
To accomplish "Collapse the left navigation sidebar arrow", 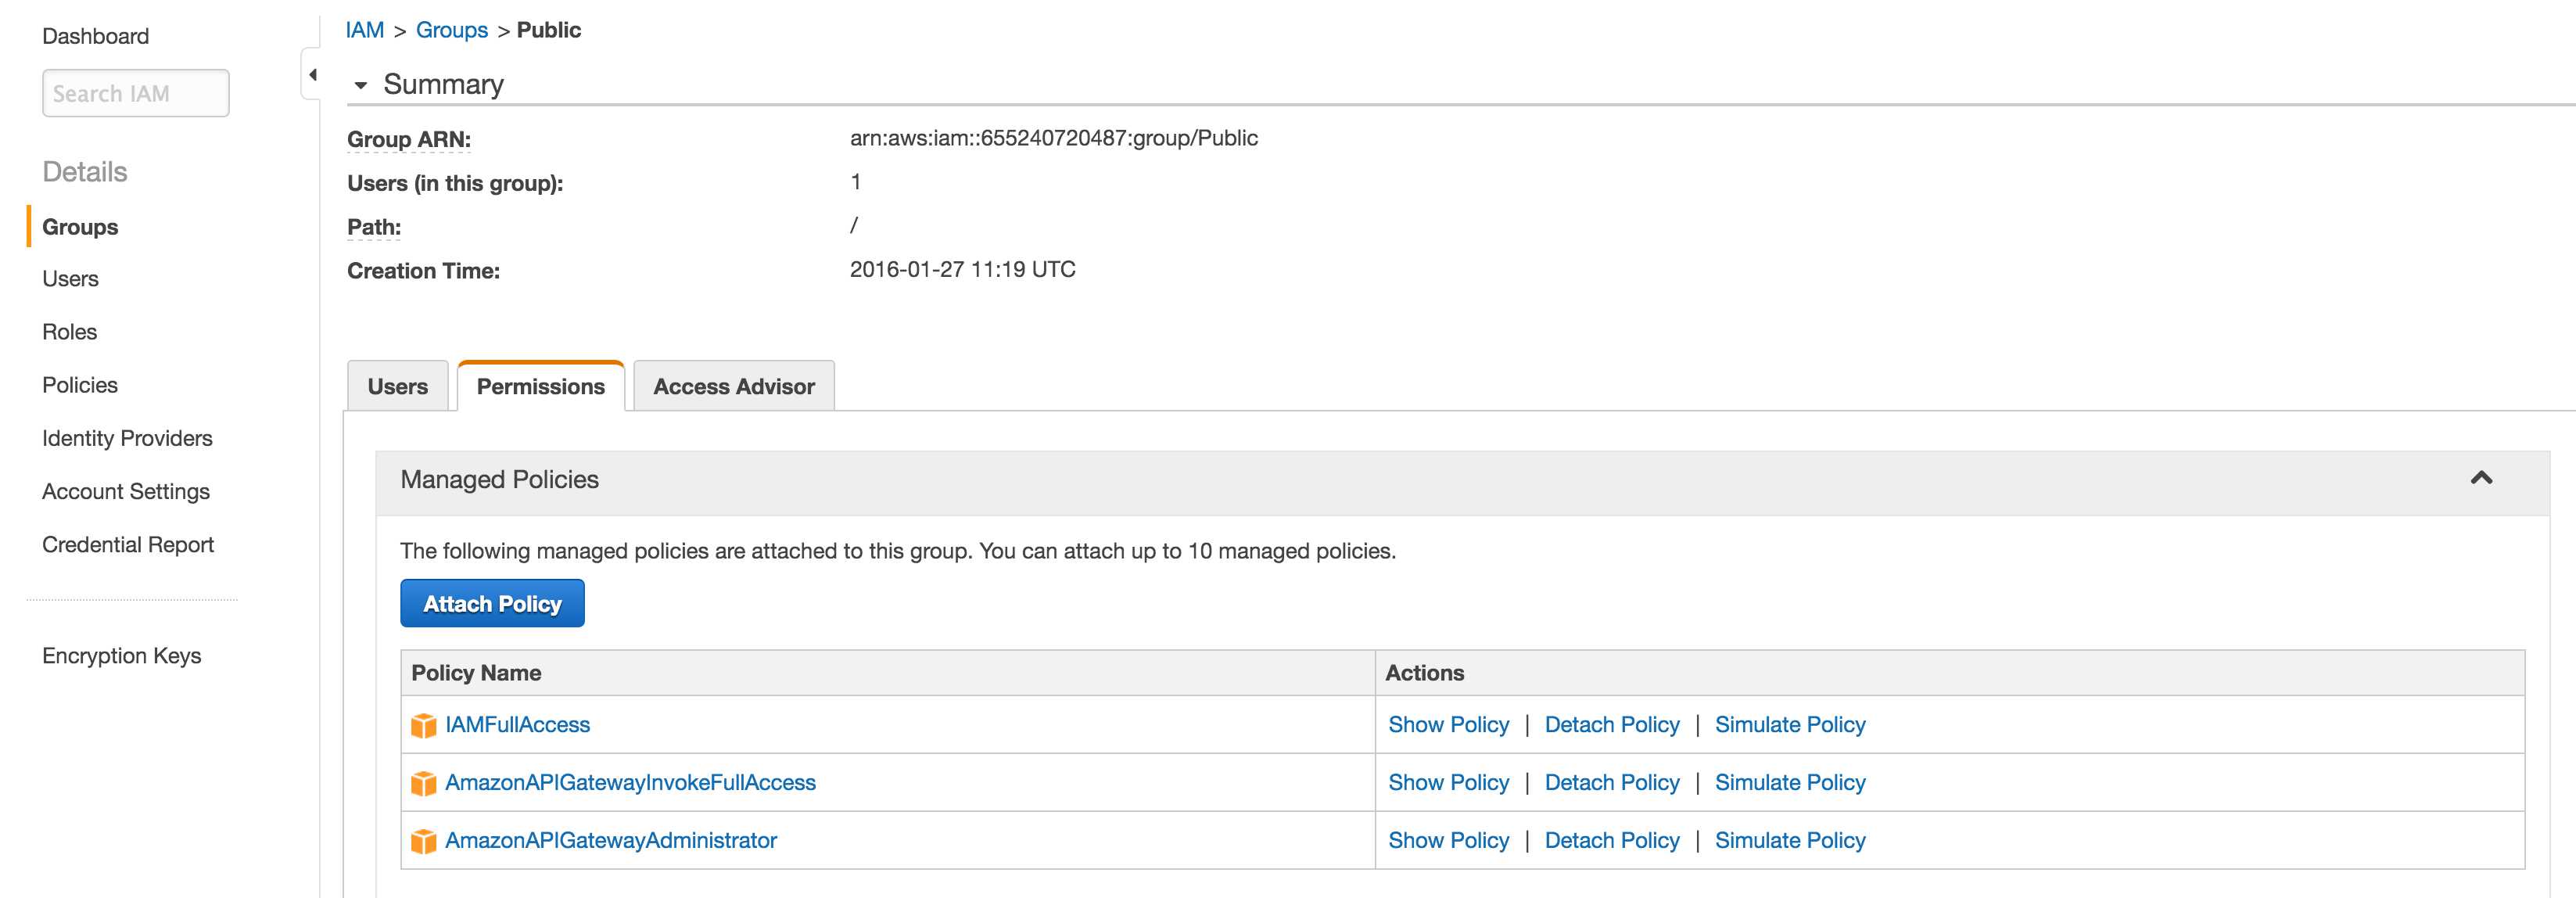I will point(311,73).
